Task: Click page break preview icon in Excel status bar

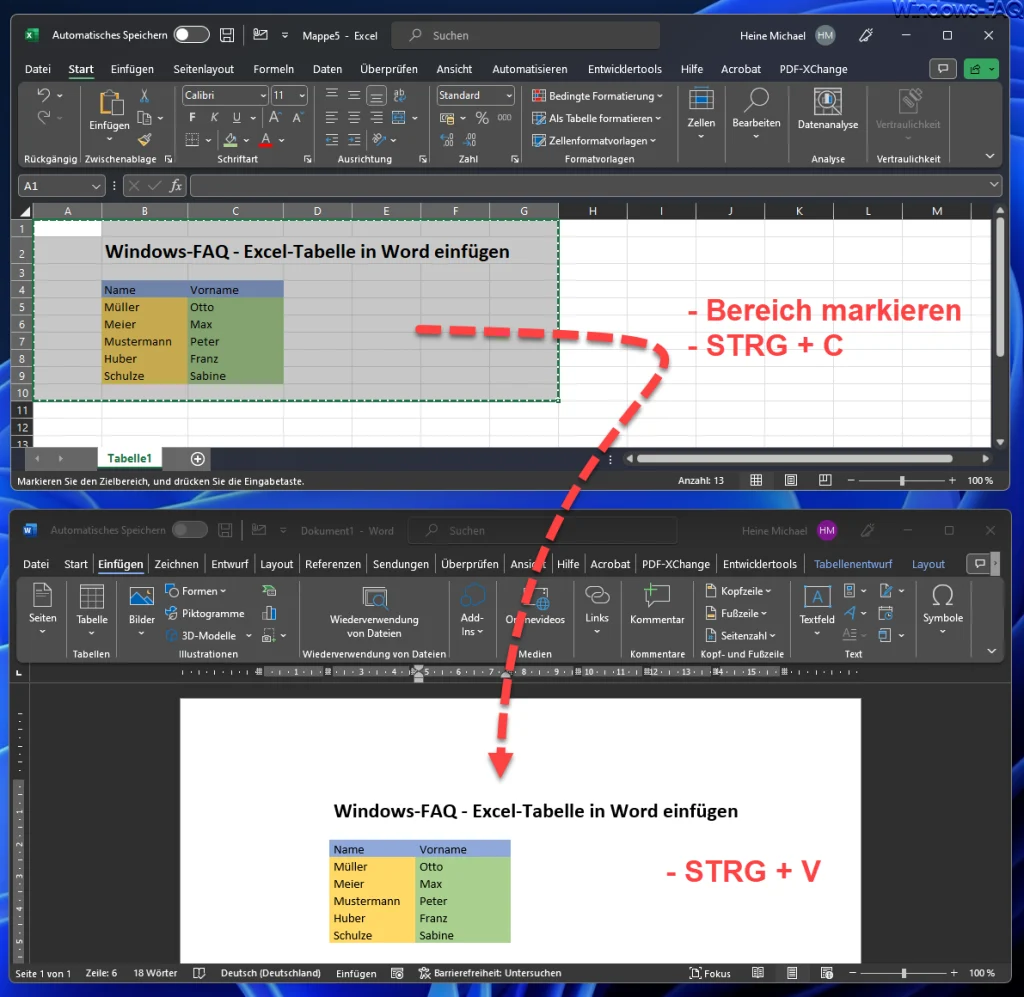Action: pos(825,481)
